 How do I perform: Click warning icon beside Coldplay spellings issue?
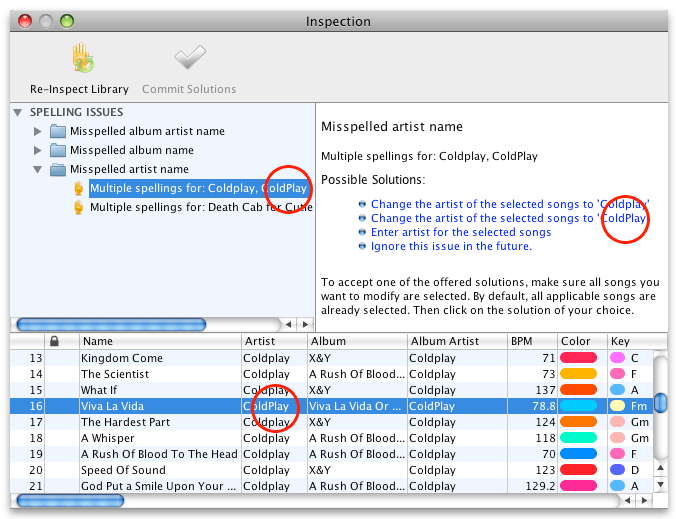[79, 189]
